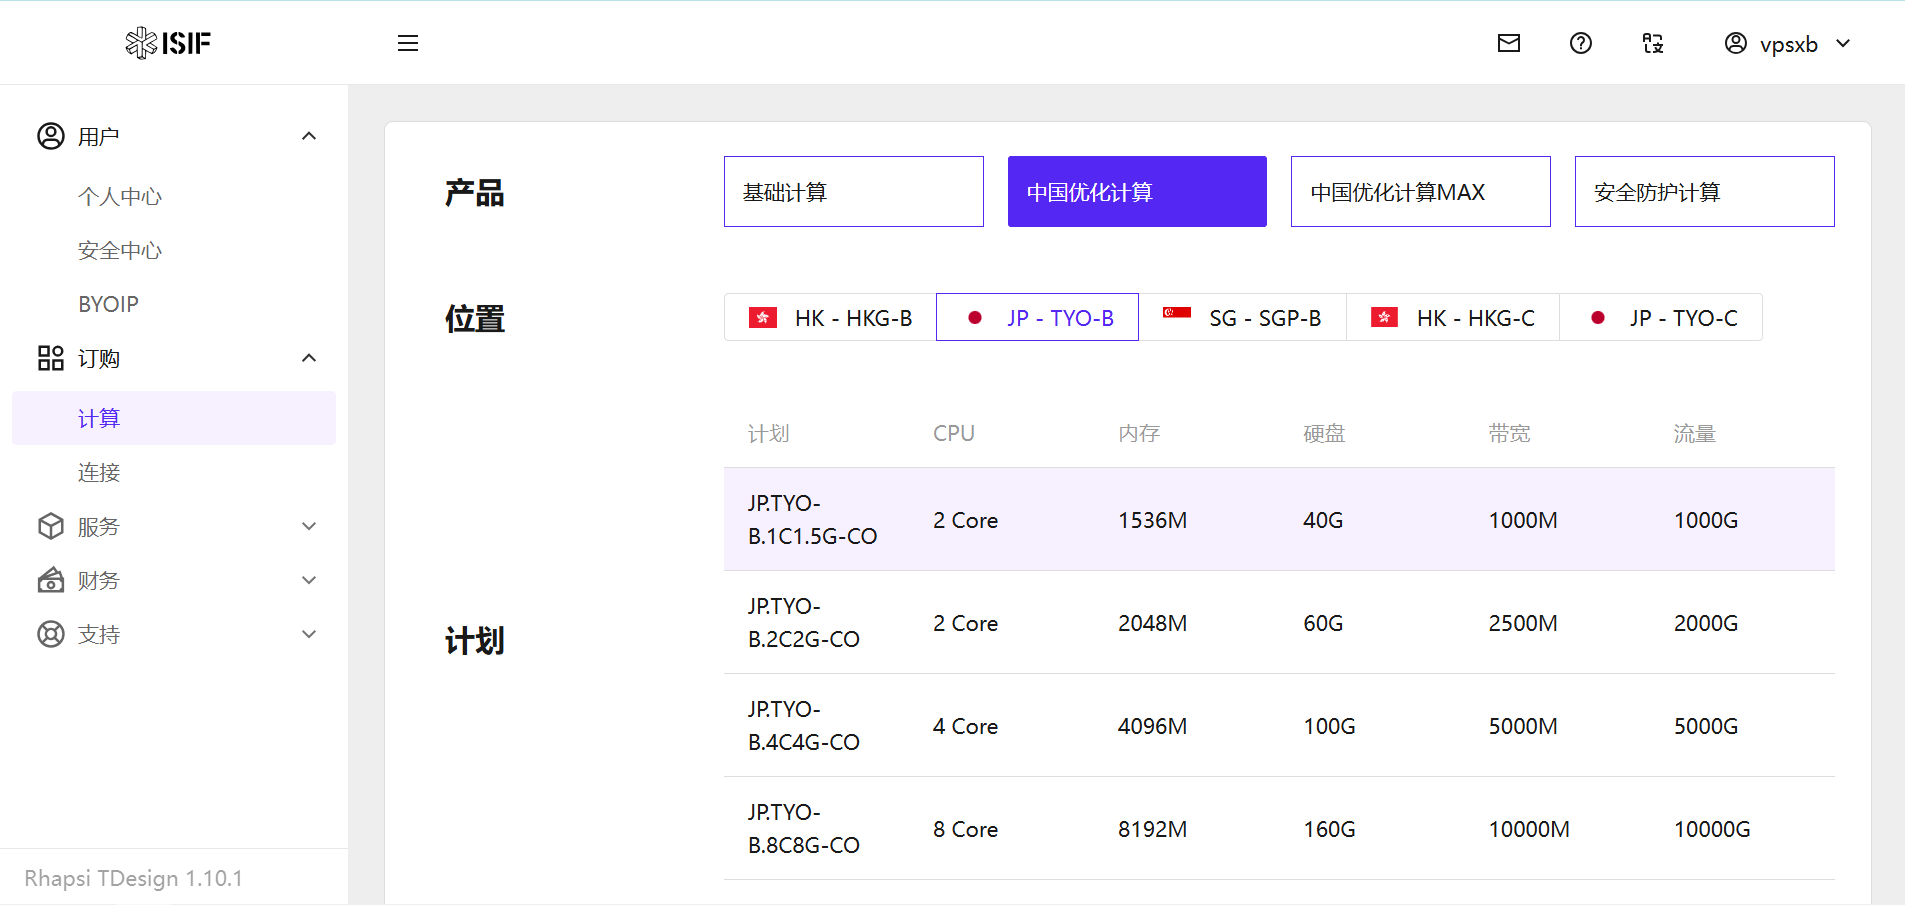
Task: Collapse the 用户 menu section
Action: pos(309,136)
